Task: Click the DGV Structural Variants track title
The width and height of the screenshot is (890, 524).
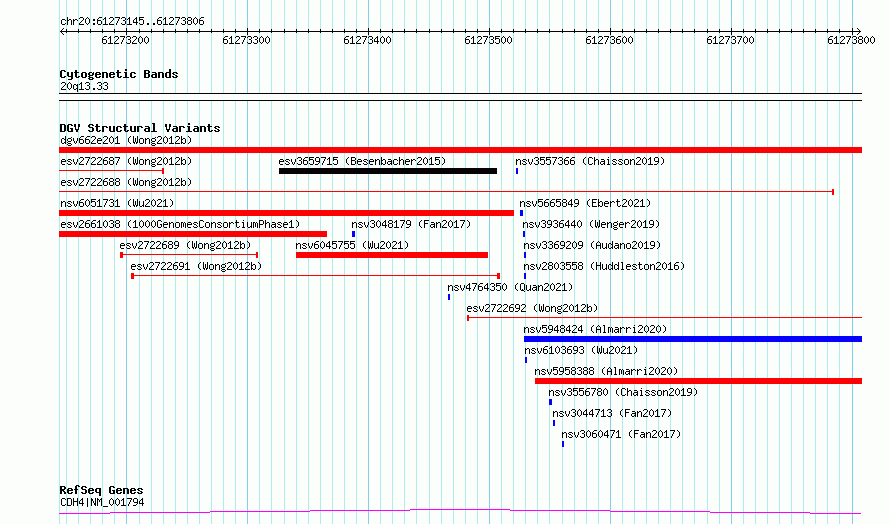Action: tap(140, 128)
